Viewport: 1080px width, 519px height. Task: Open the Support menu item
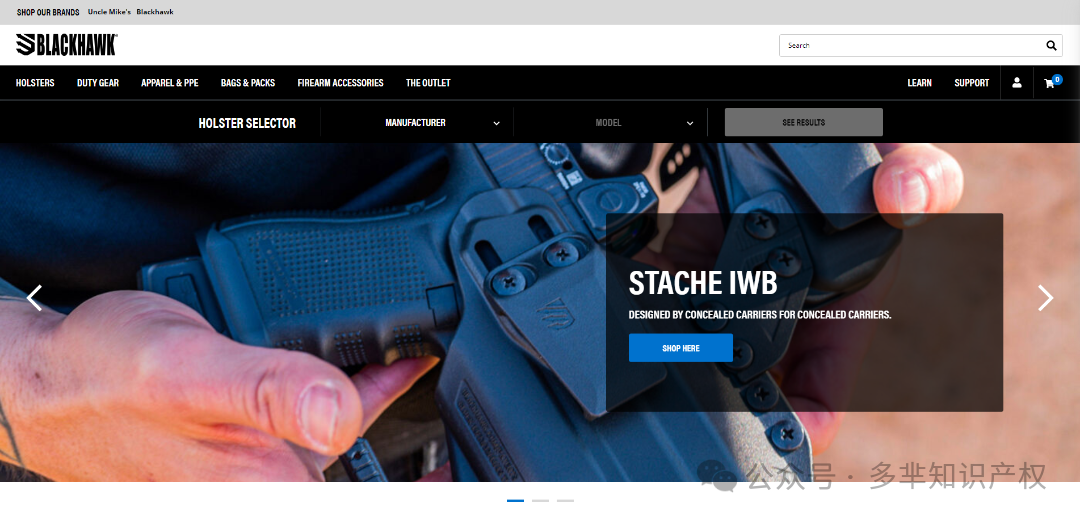click(971, 83)
